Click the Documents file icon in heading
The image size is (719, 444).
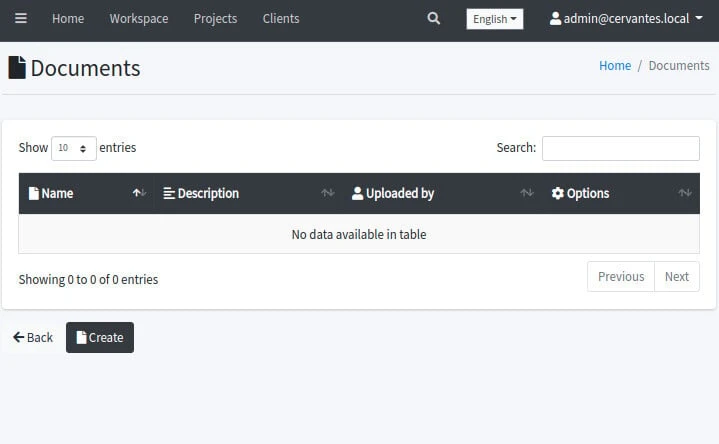click(17, 68)
